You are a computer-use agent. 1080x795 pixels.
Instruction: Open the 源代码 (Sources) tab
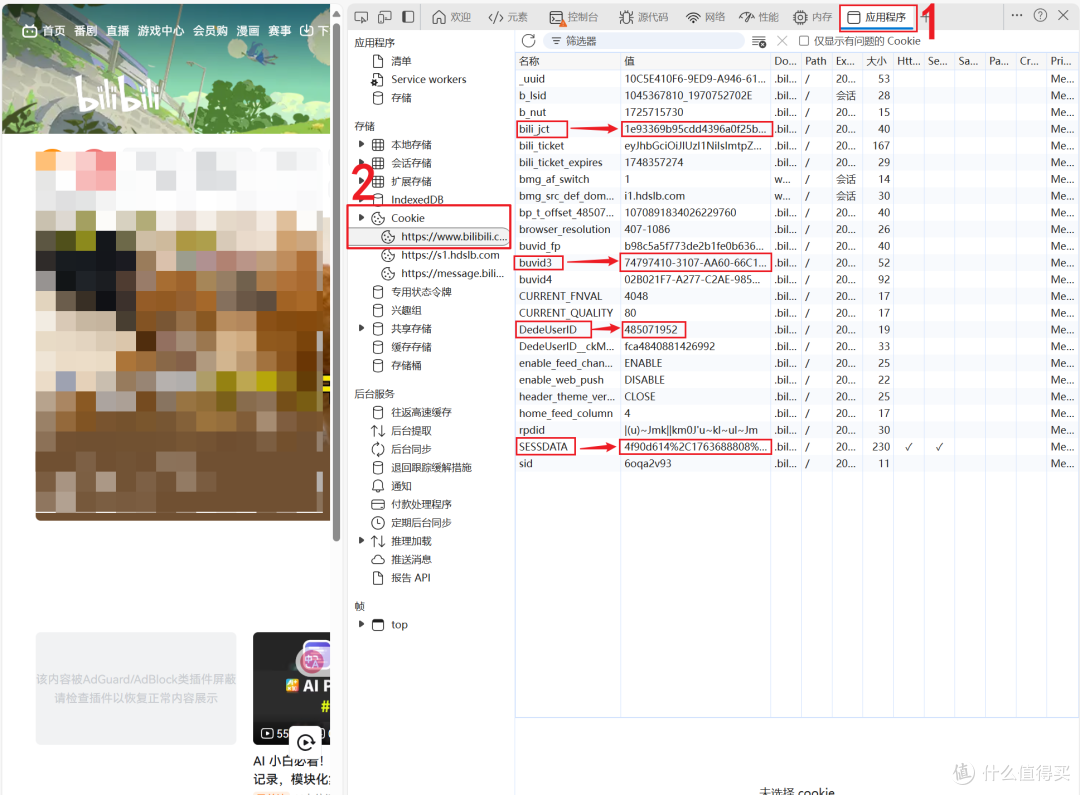pyautogui.click(x=643, y=17)
